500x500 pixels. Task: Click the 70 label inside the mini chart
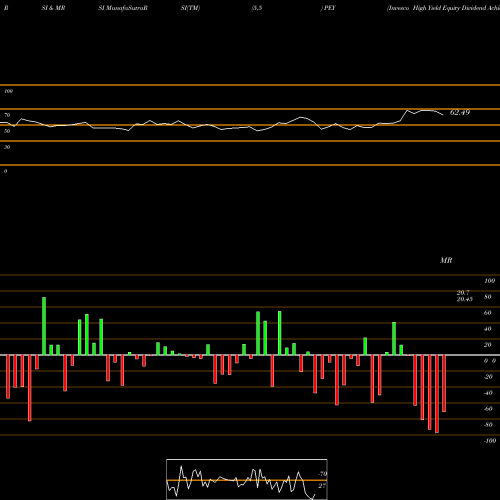pyautogui.click(x=322, y=474)
